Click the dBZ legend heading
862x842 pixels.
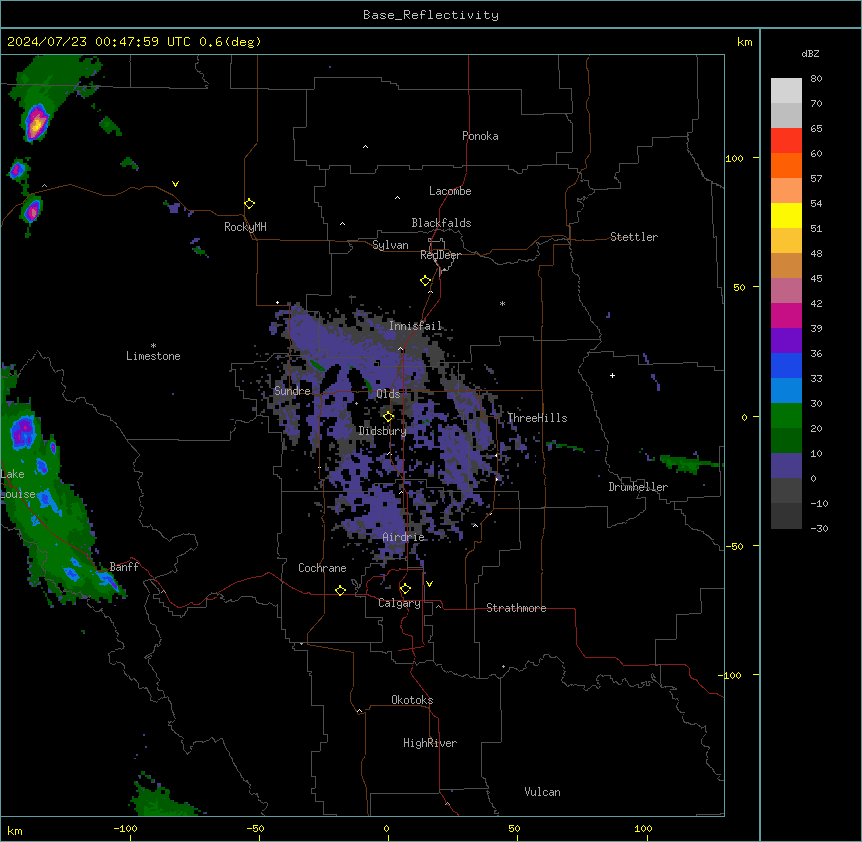810,54
